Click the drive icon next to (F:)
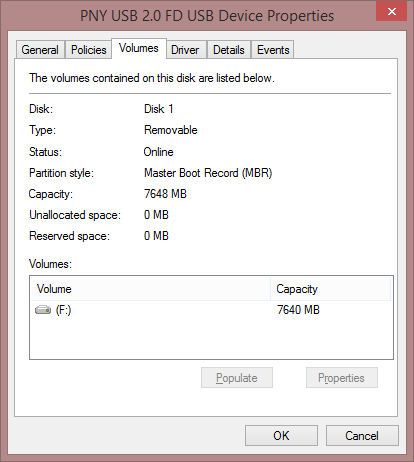 coord(43,310)
